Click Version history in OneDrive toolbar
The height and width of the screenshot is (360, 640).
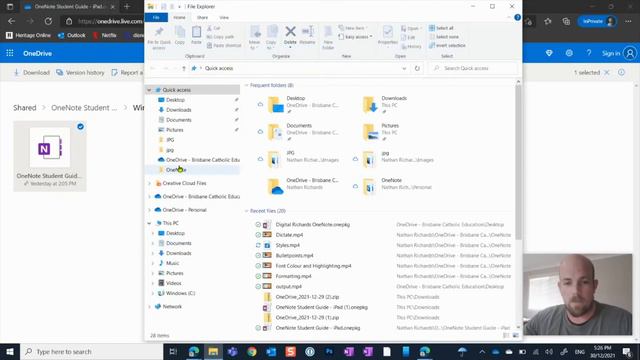point(80,72)
